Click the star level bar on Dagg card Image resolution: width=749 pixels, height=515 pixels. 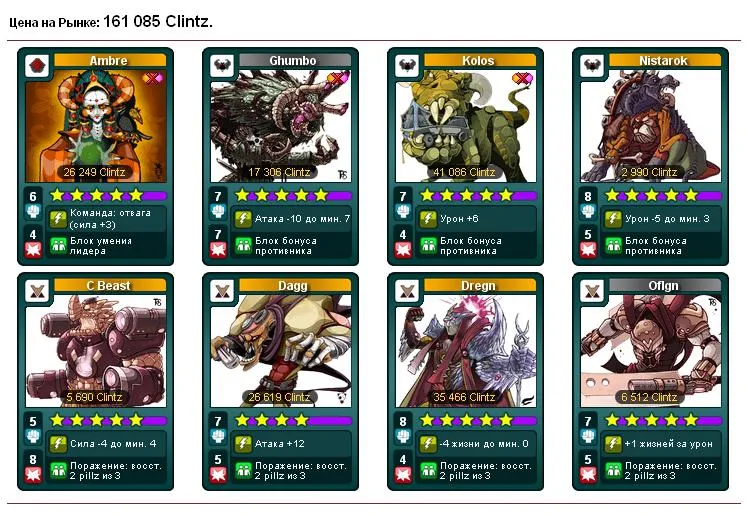pyautogui.click(x=293, y=420)
